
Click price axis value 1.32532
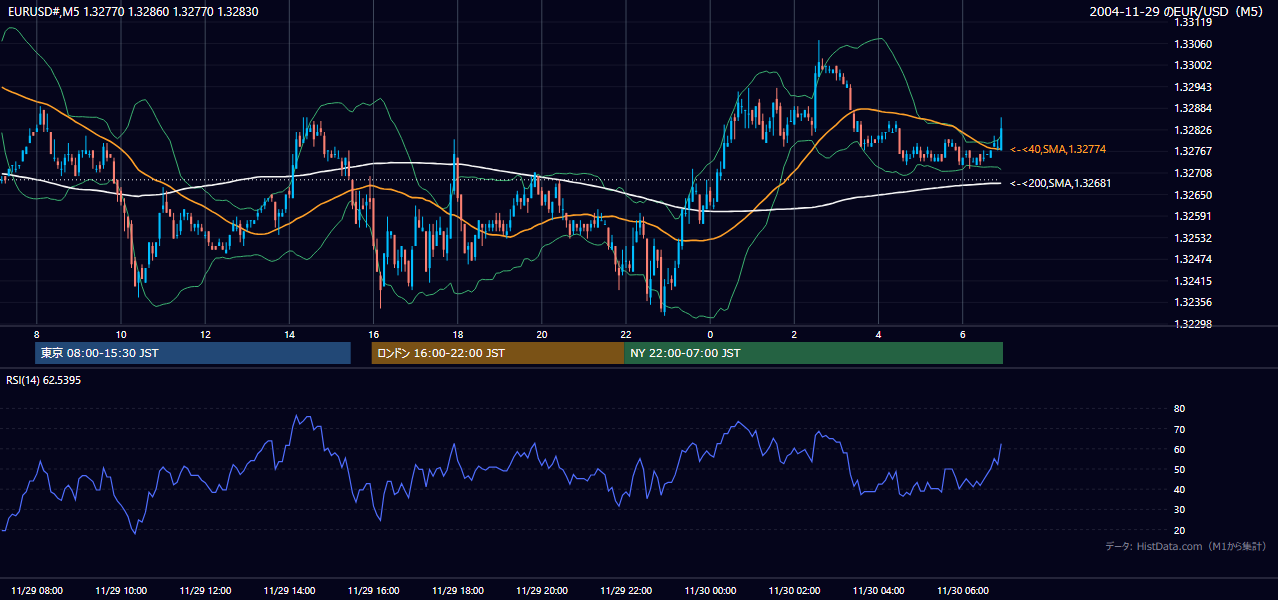(x=1194, y=238)
